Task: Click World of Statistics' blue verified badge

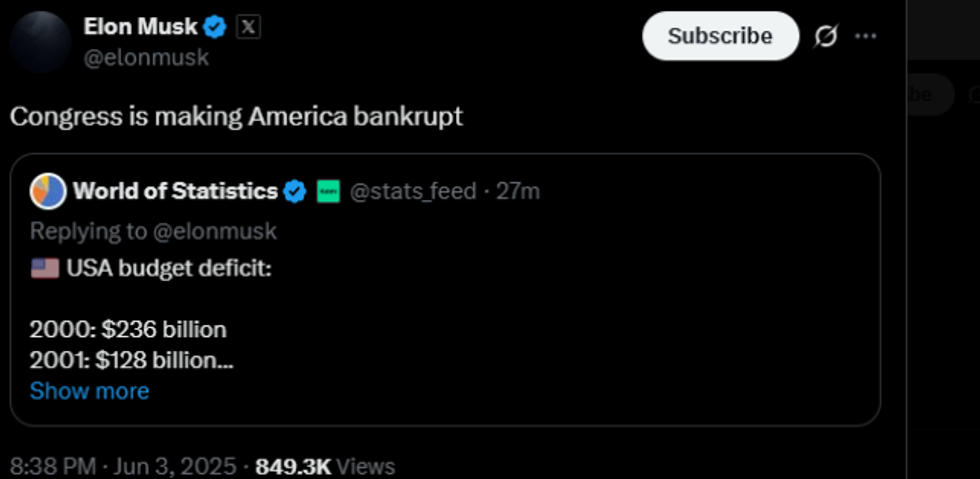Action: click(x=295, y=191)
